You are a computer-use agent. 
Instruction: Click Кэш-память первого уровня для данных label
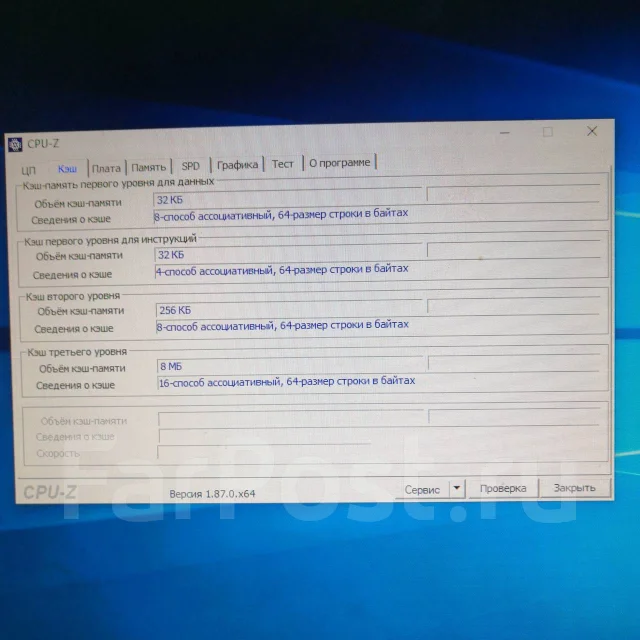pos(118,184)
